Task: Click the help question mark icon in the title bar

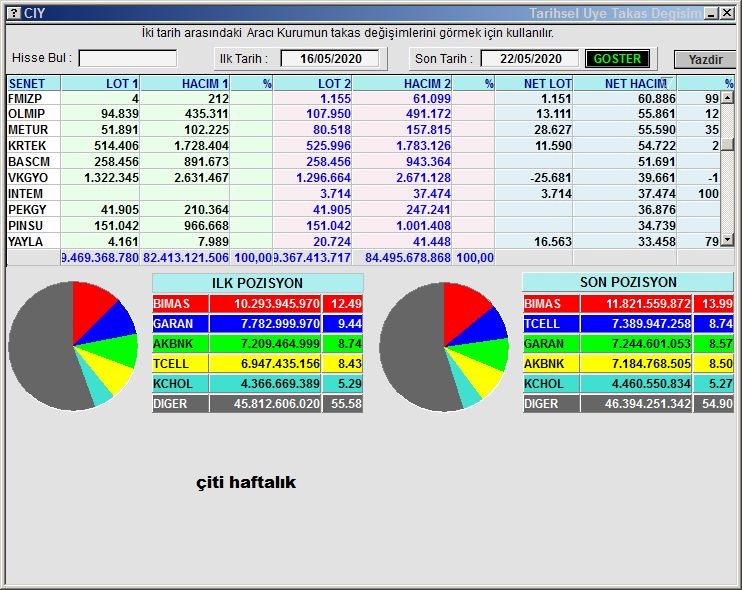Action: pos(15,13)
